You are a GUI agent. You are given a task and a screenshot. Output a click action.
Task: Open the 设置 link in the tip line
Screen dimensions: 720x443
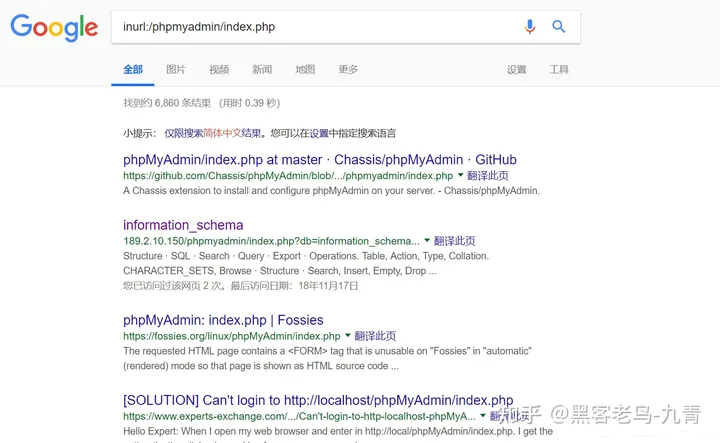tap(319, 134)
